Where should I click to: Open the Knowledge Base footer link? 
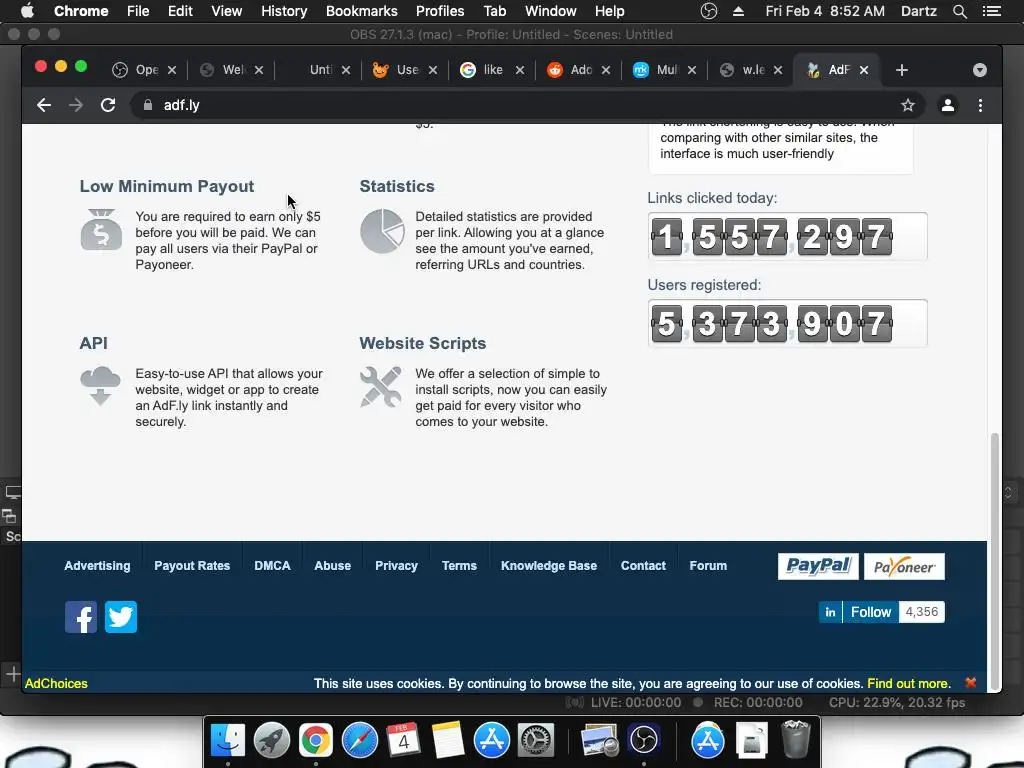pos(549,566)
